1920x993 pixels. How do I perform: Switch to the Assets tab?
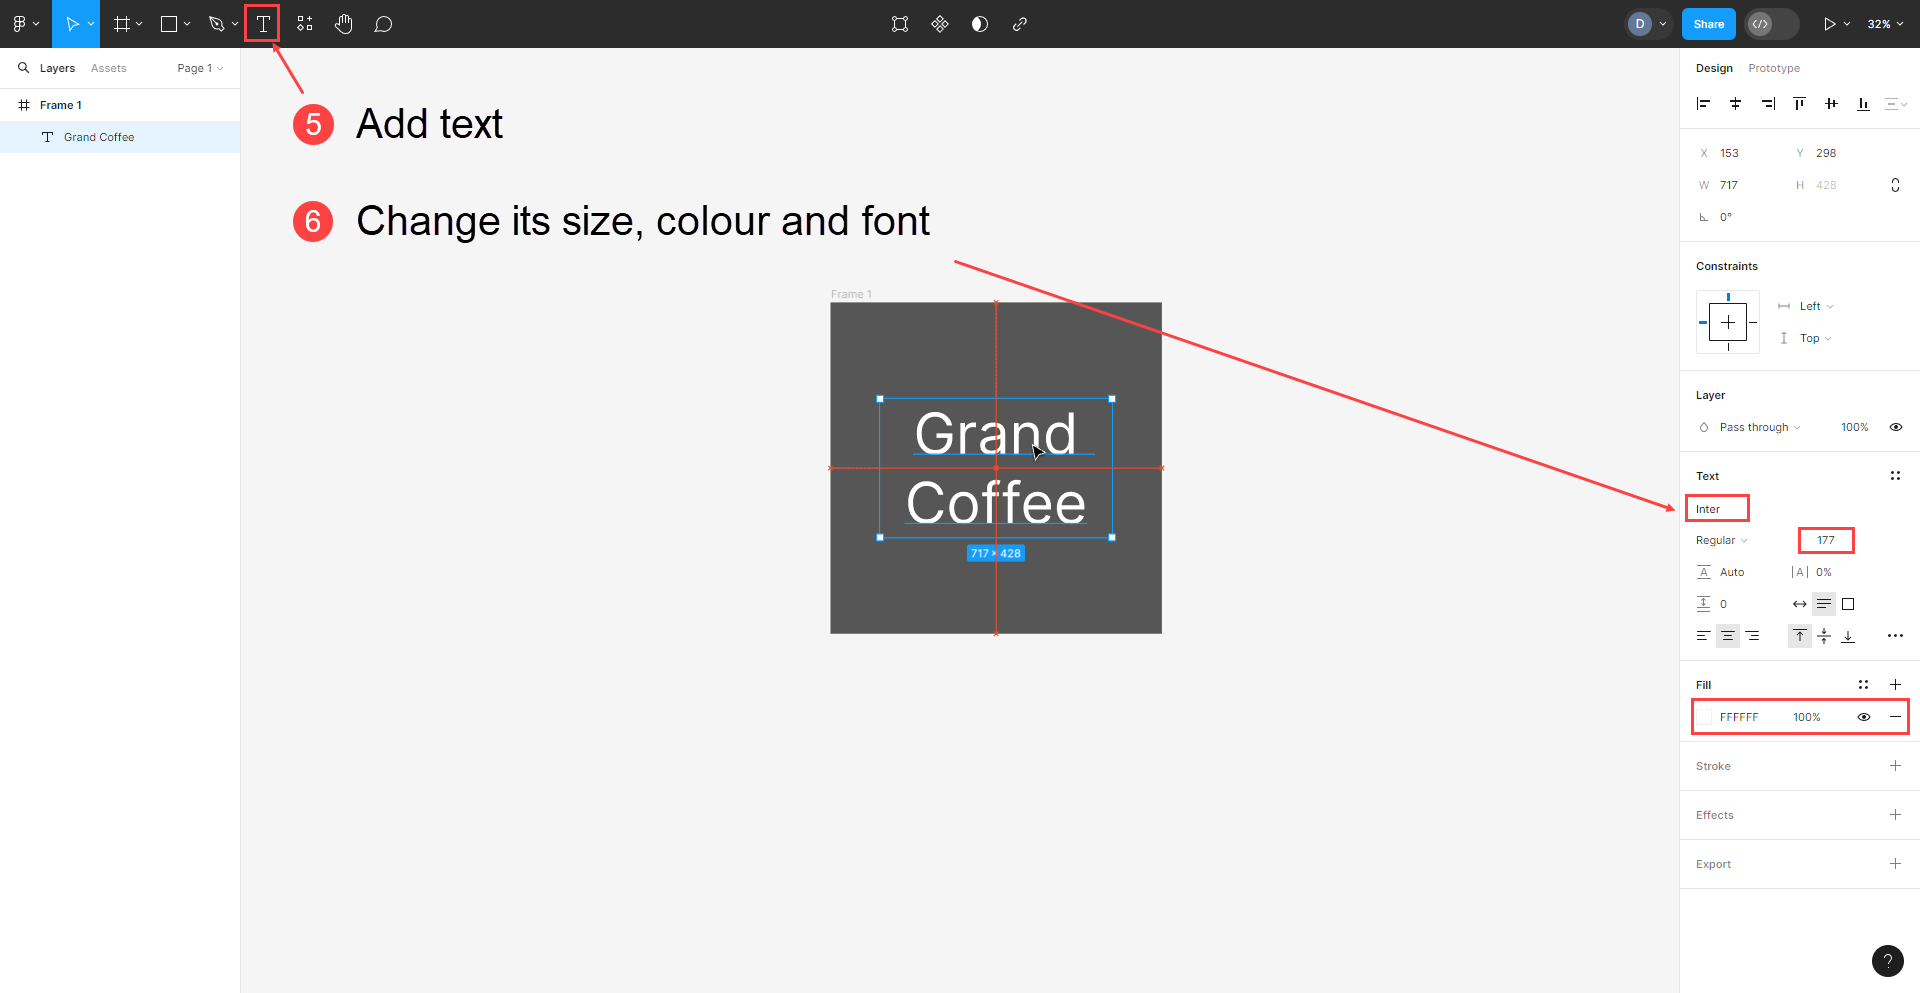[x=109, y=68]
